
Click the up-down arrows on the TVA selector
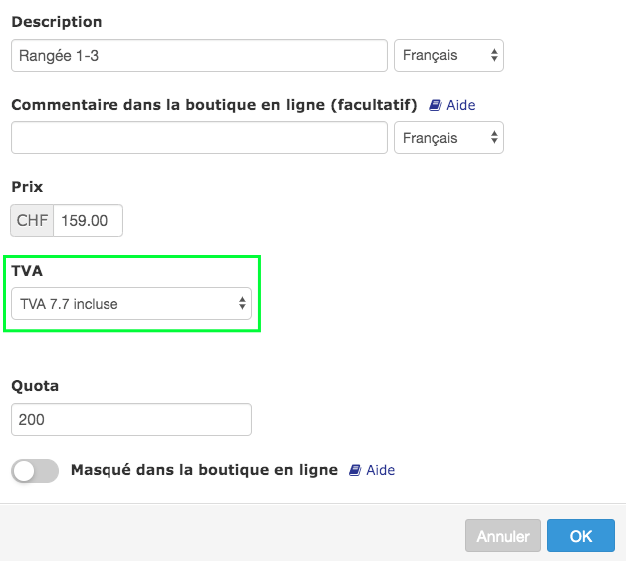coord(242,303)
